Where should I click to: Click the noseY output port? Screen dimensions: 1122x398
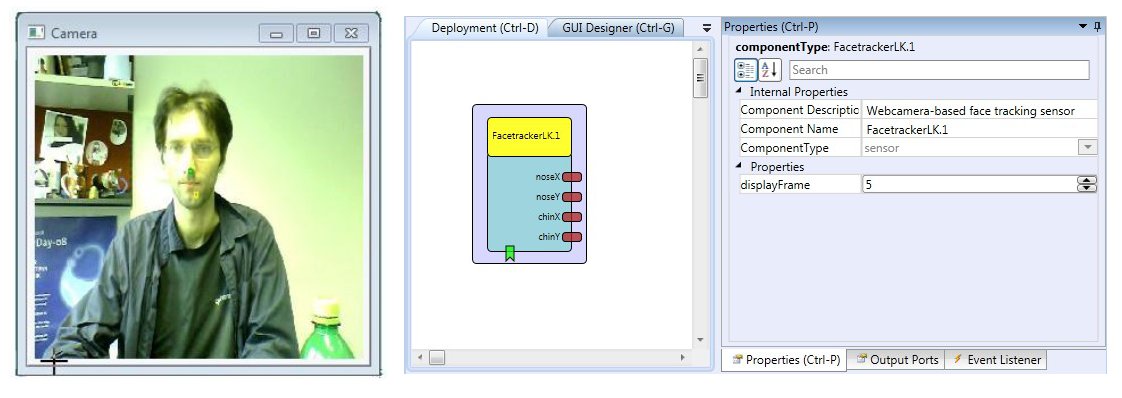[x=572, y=197]
